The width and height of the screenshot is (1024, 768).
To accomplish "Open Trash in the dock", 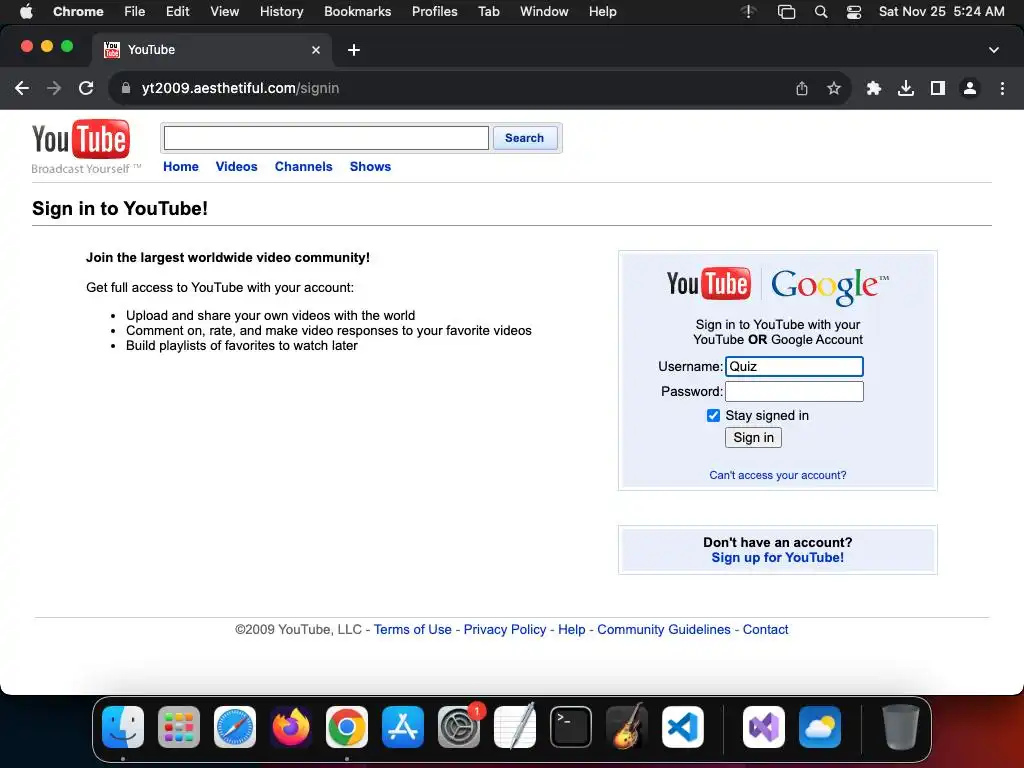I will [x=901, y=727].
